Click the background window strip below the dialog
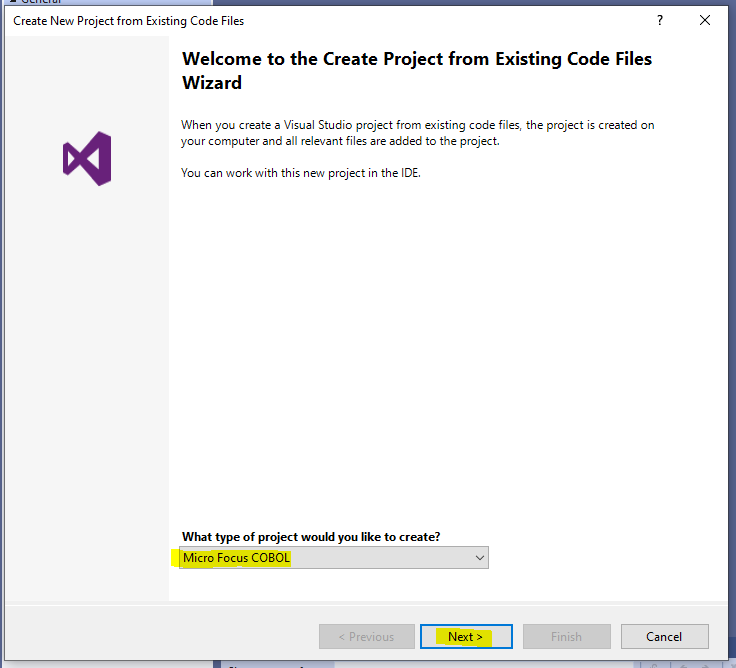Screen dimensions: 736x668 point(450,663)
